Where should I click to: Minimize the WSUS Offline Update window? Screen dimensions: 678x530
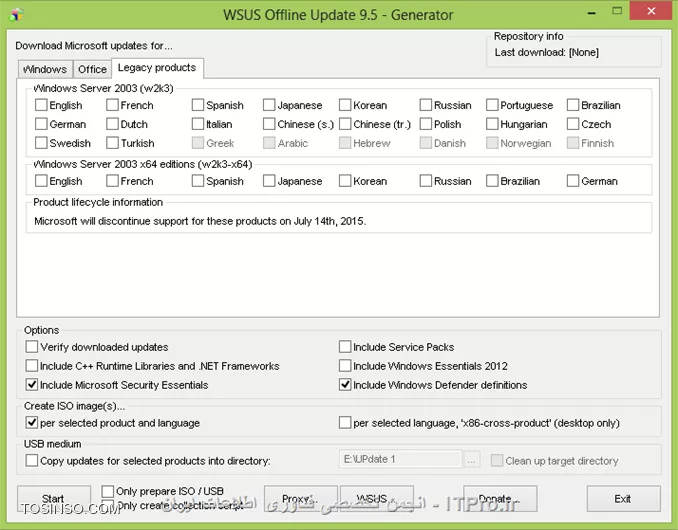(592, 13)
